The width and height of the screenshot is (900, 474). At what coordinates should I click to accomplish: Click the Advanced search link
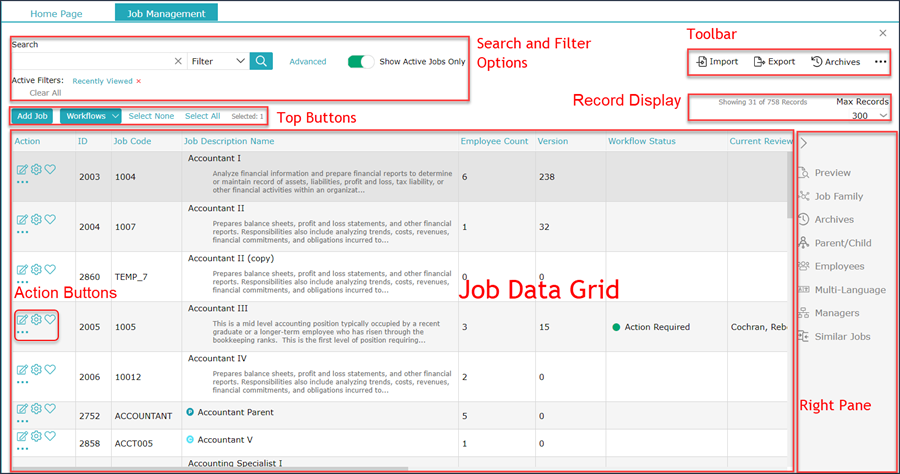click(x=308, y=61)
